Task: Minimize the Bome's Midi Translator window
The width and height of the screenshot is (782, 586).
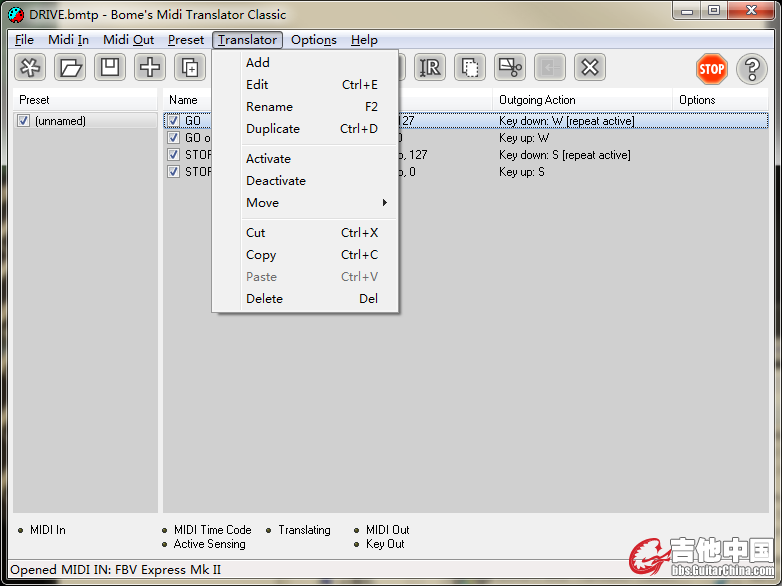Action: coord(687,10)
